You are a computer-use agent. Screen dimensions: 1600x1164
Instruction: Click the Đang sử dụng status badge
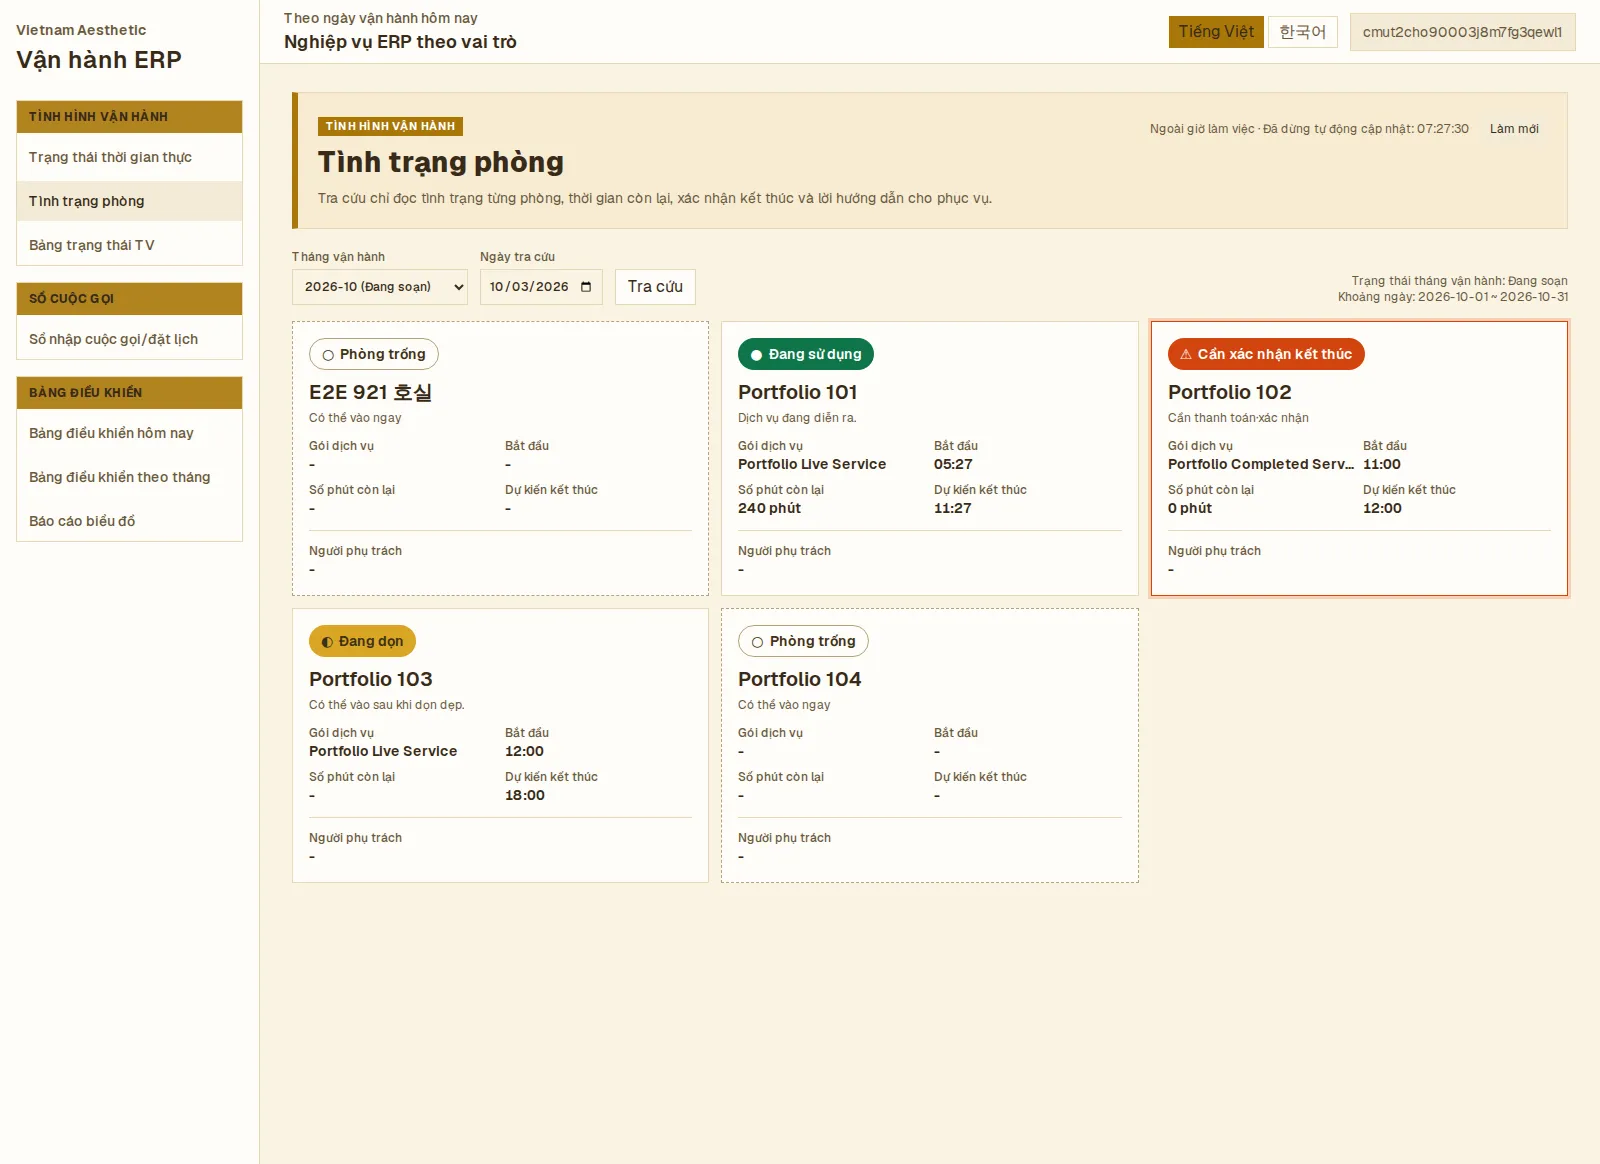pos(806,354)
